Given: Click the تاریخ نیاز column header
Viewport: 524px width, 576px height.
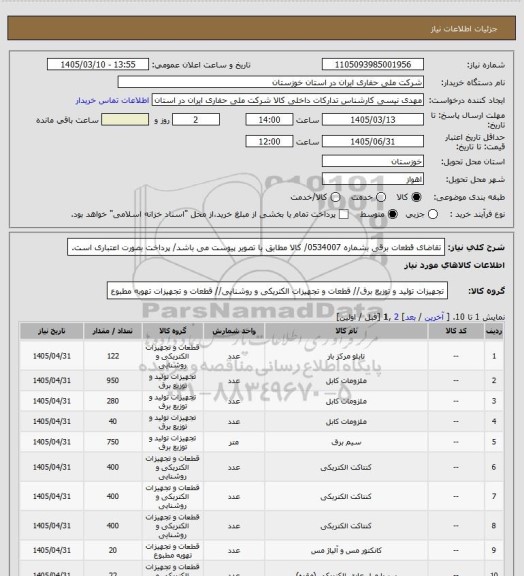Looking at the screenshot, I should 51,331.
